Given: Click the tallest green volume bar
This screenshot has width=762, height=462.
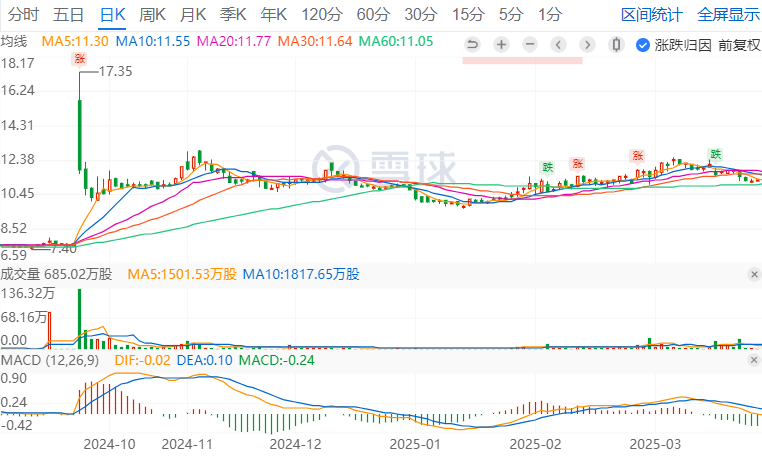Looking at the screenshot, I should 80,319.
